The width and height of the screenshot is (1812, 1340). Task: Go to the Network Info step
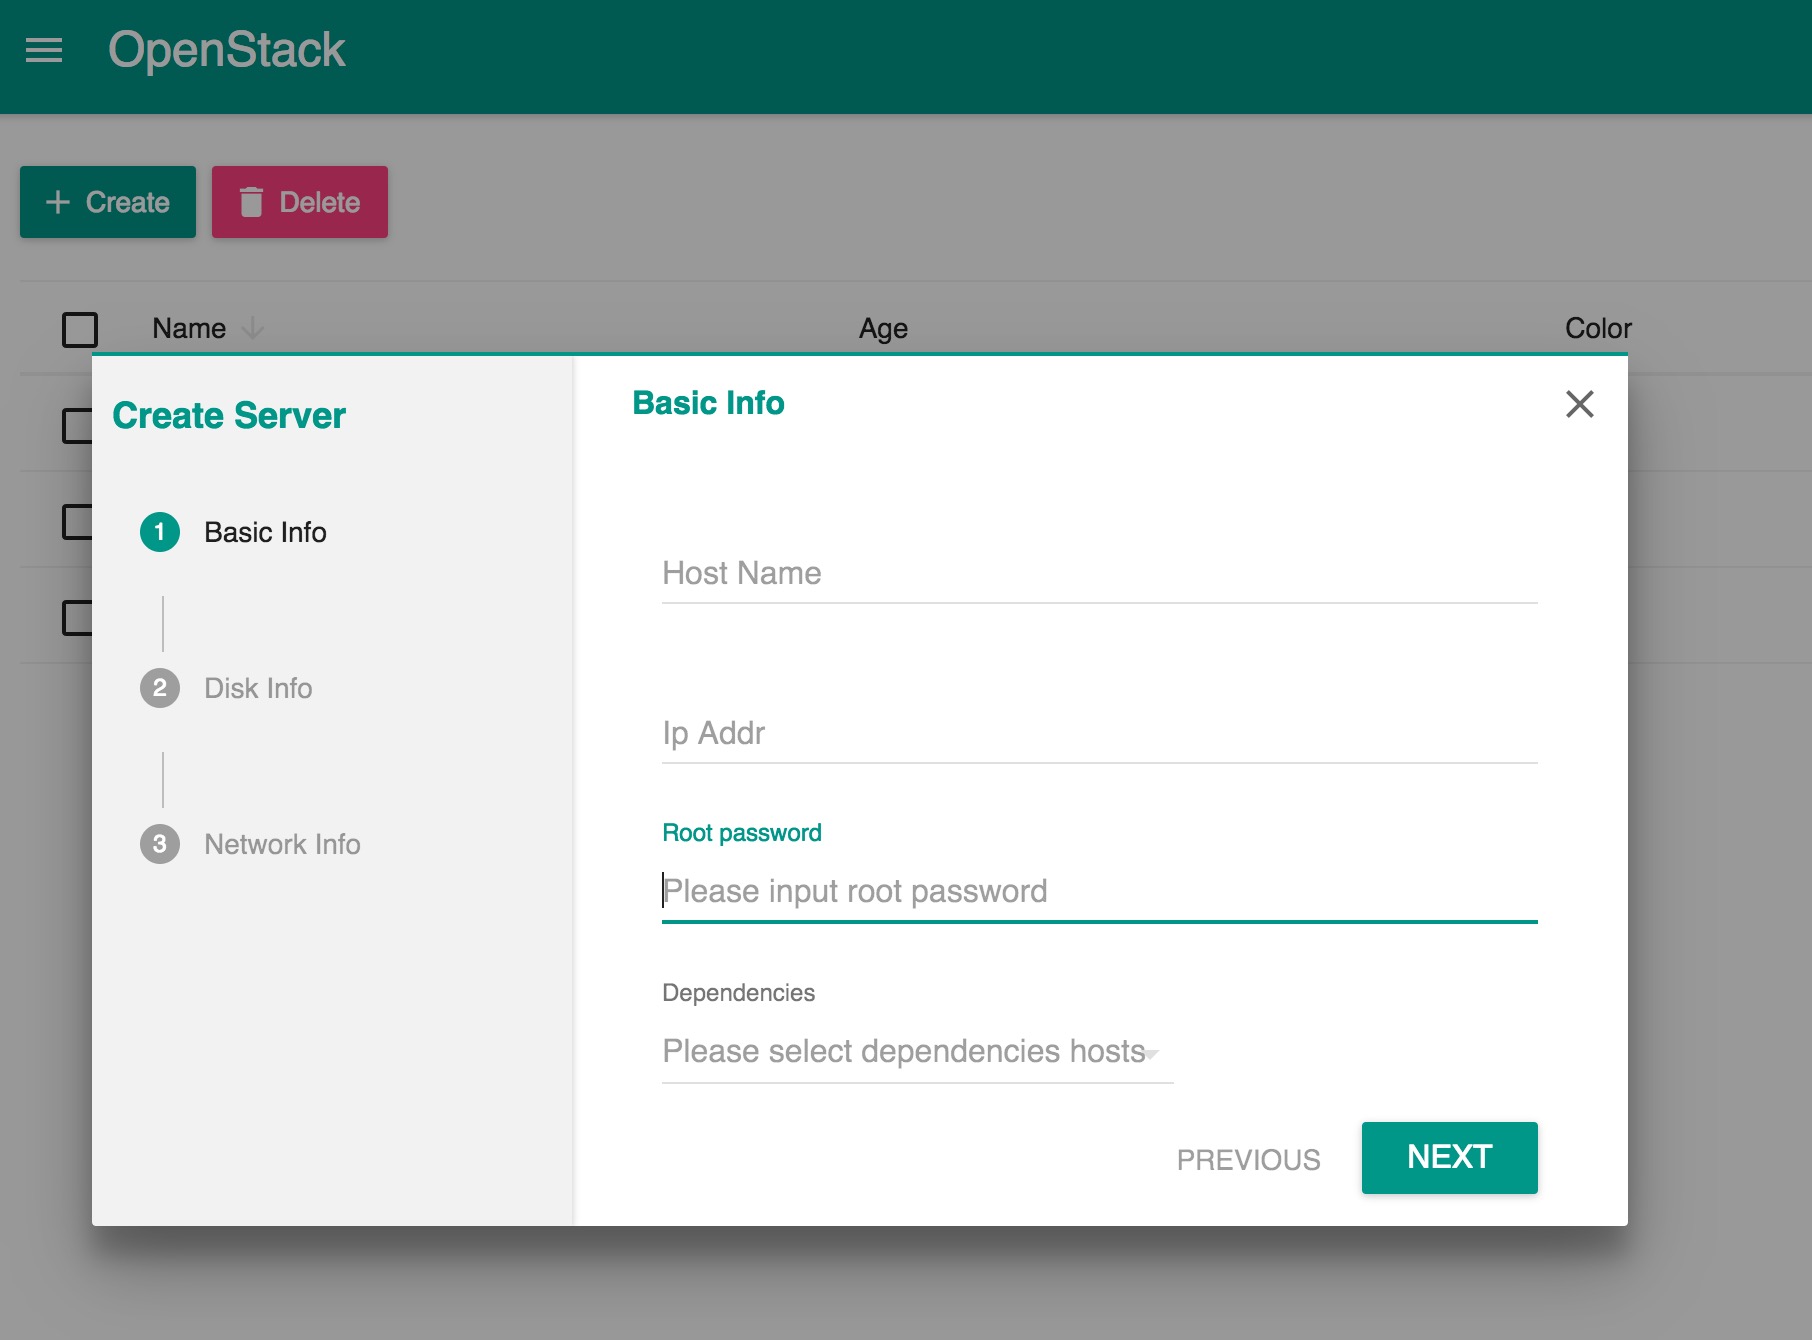(282, 844)
